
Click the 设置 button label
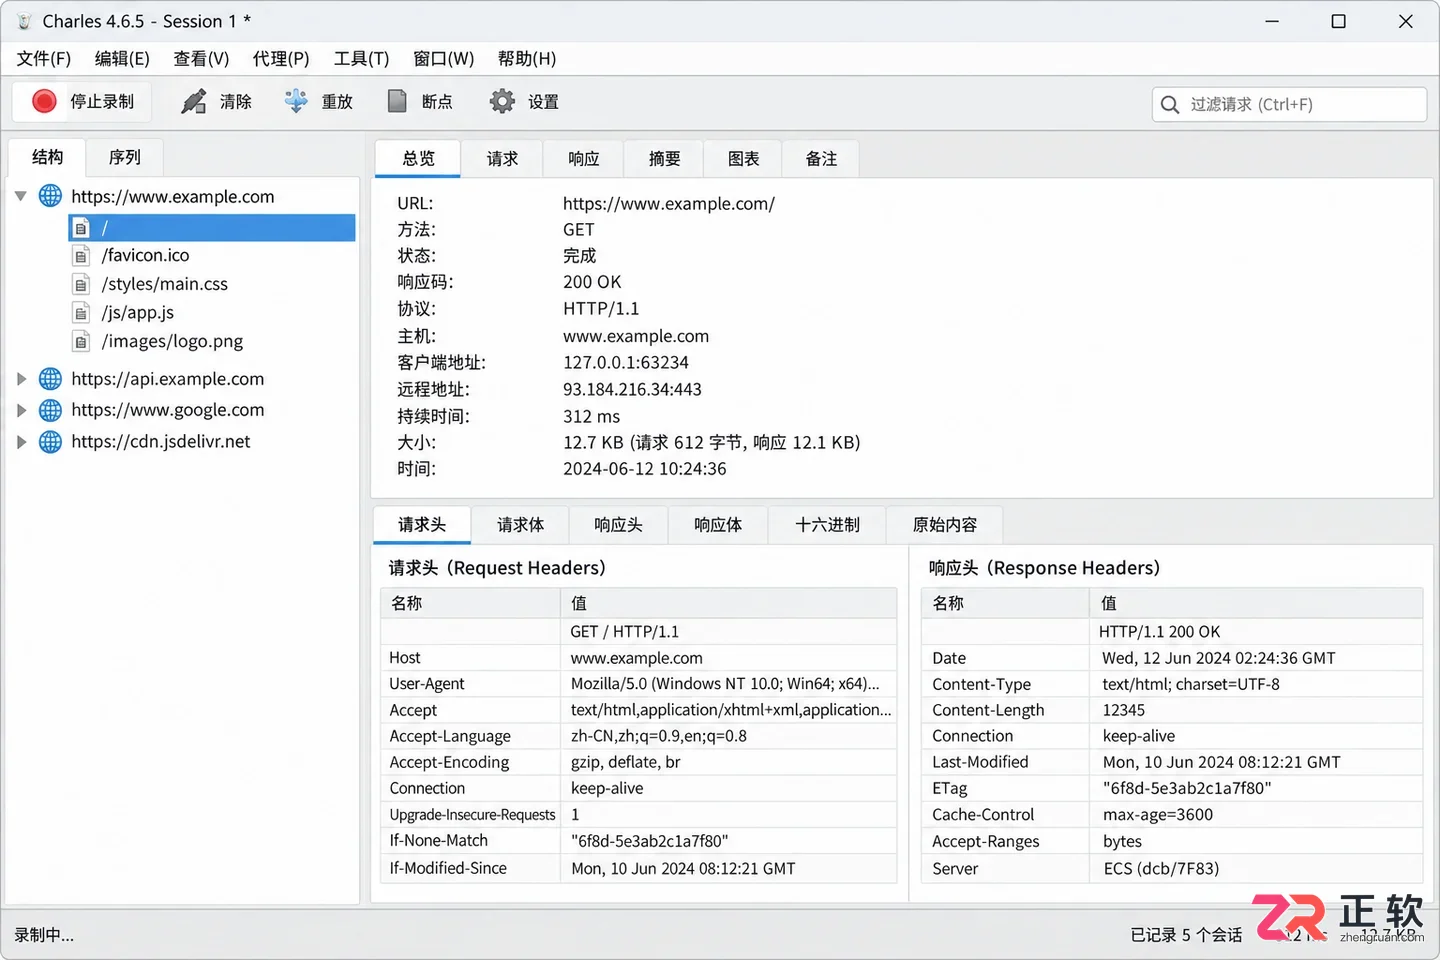[543, 102]
